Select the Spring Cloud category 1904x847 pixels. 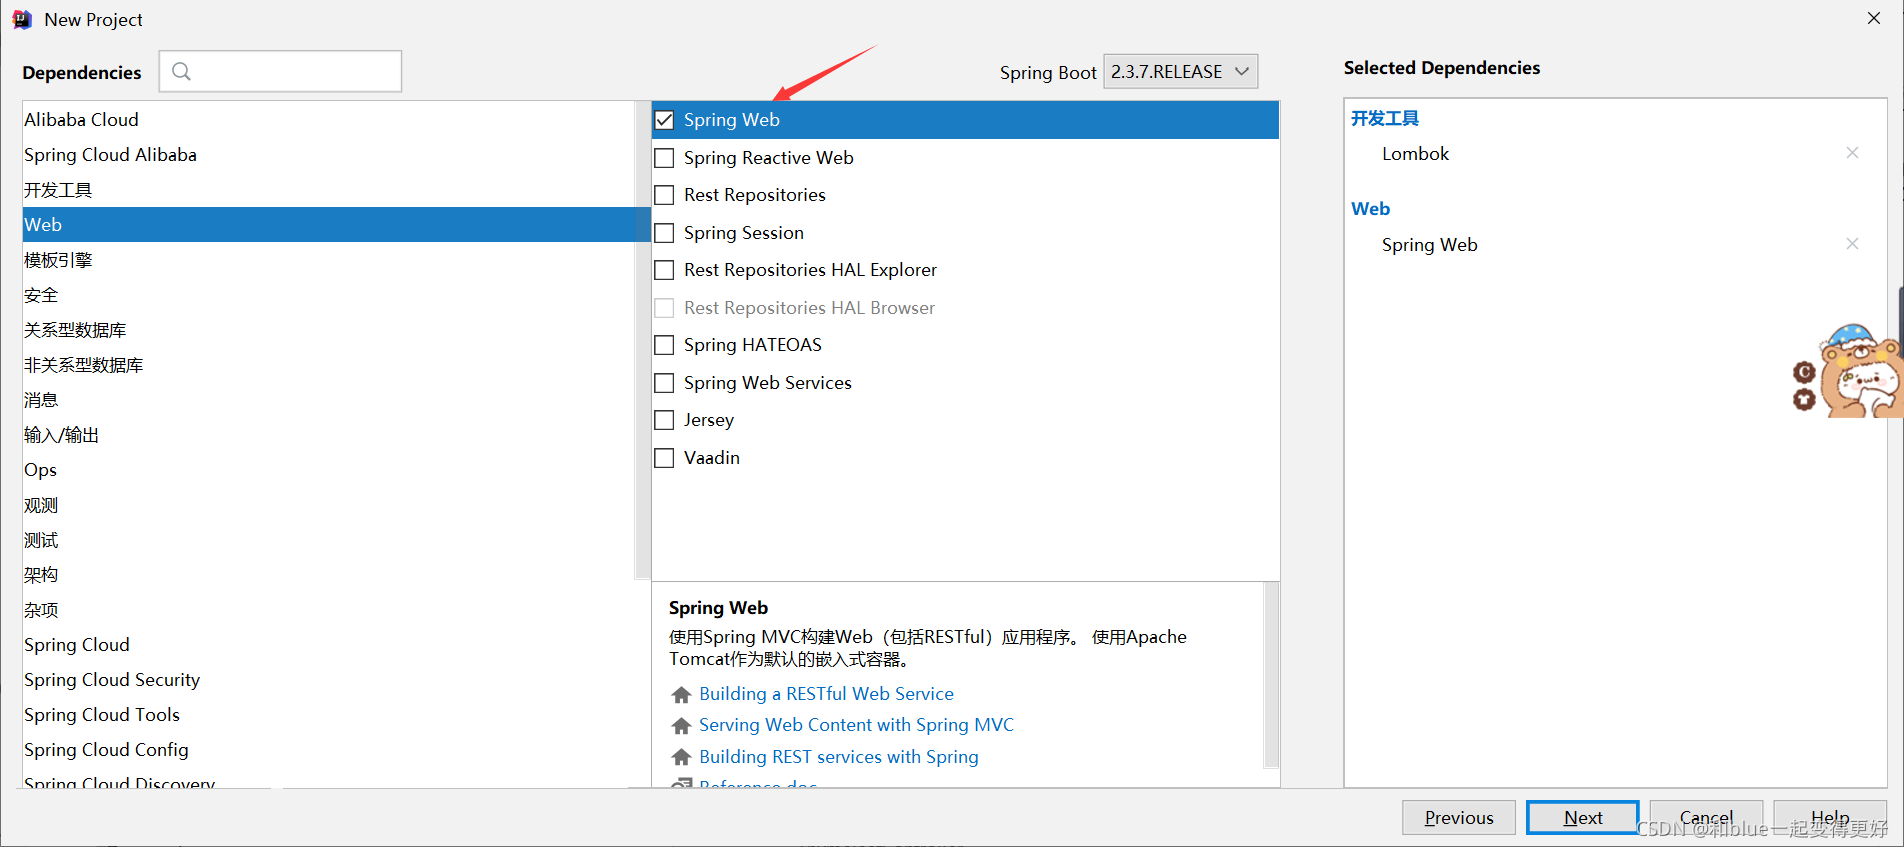[329, 645]
